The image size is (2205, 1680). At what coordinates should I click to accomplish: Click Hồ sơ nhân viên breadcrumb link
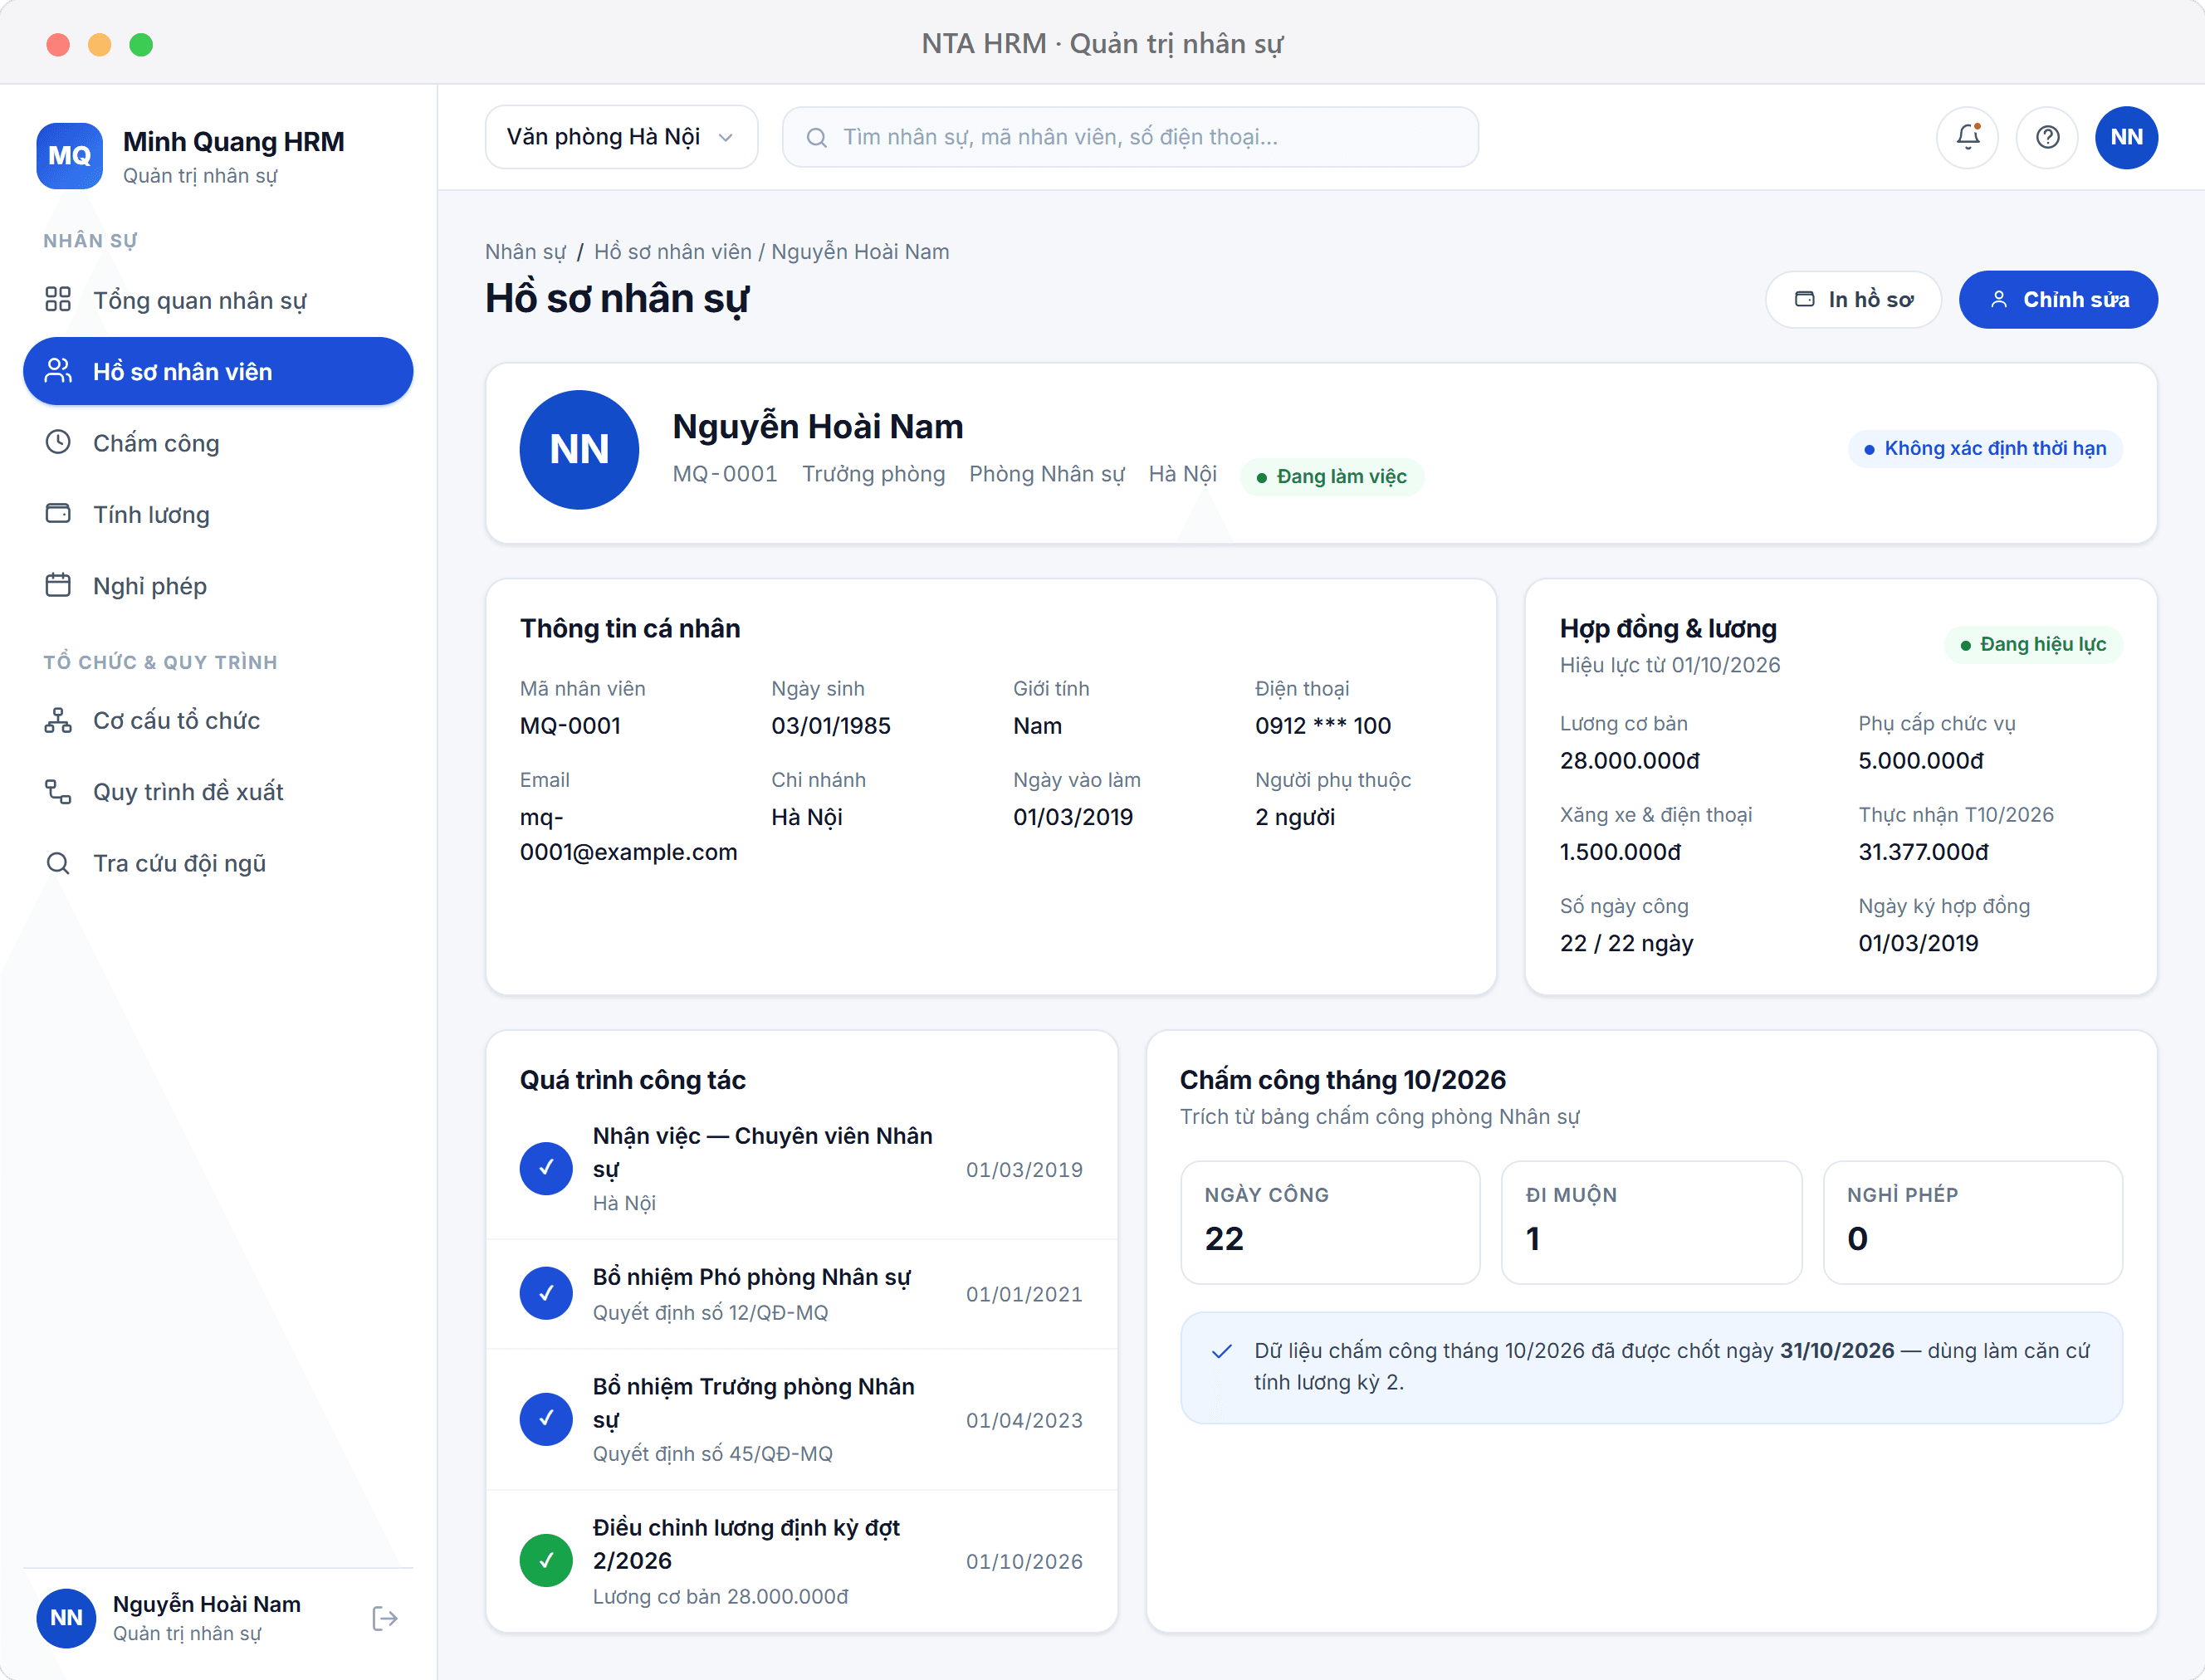coord(673,252)
